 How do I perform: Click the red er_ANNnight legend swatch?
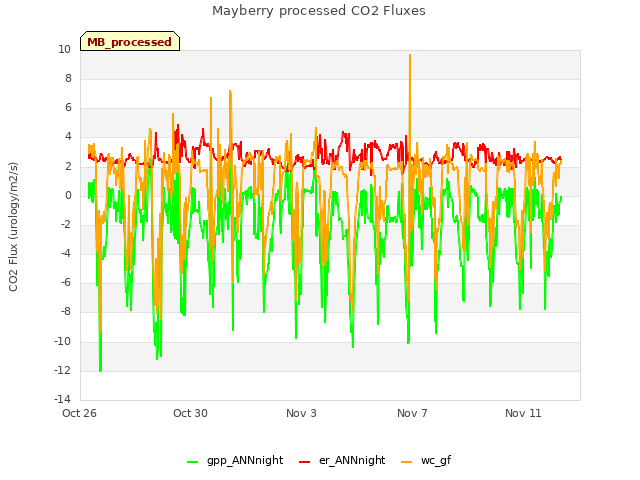(x=304, y=462)
